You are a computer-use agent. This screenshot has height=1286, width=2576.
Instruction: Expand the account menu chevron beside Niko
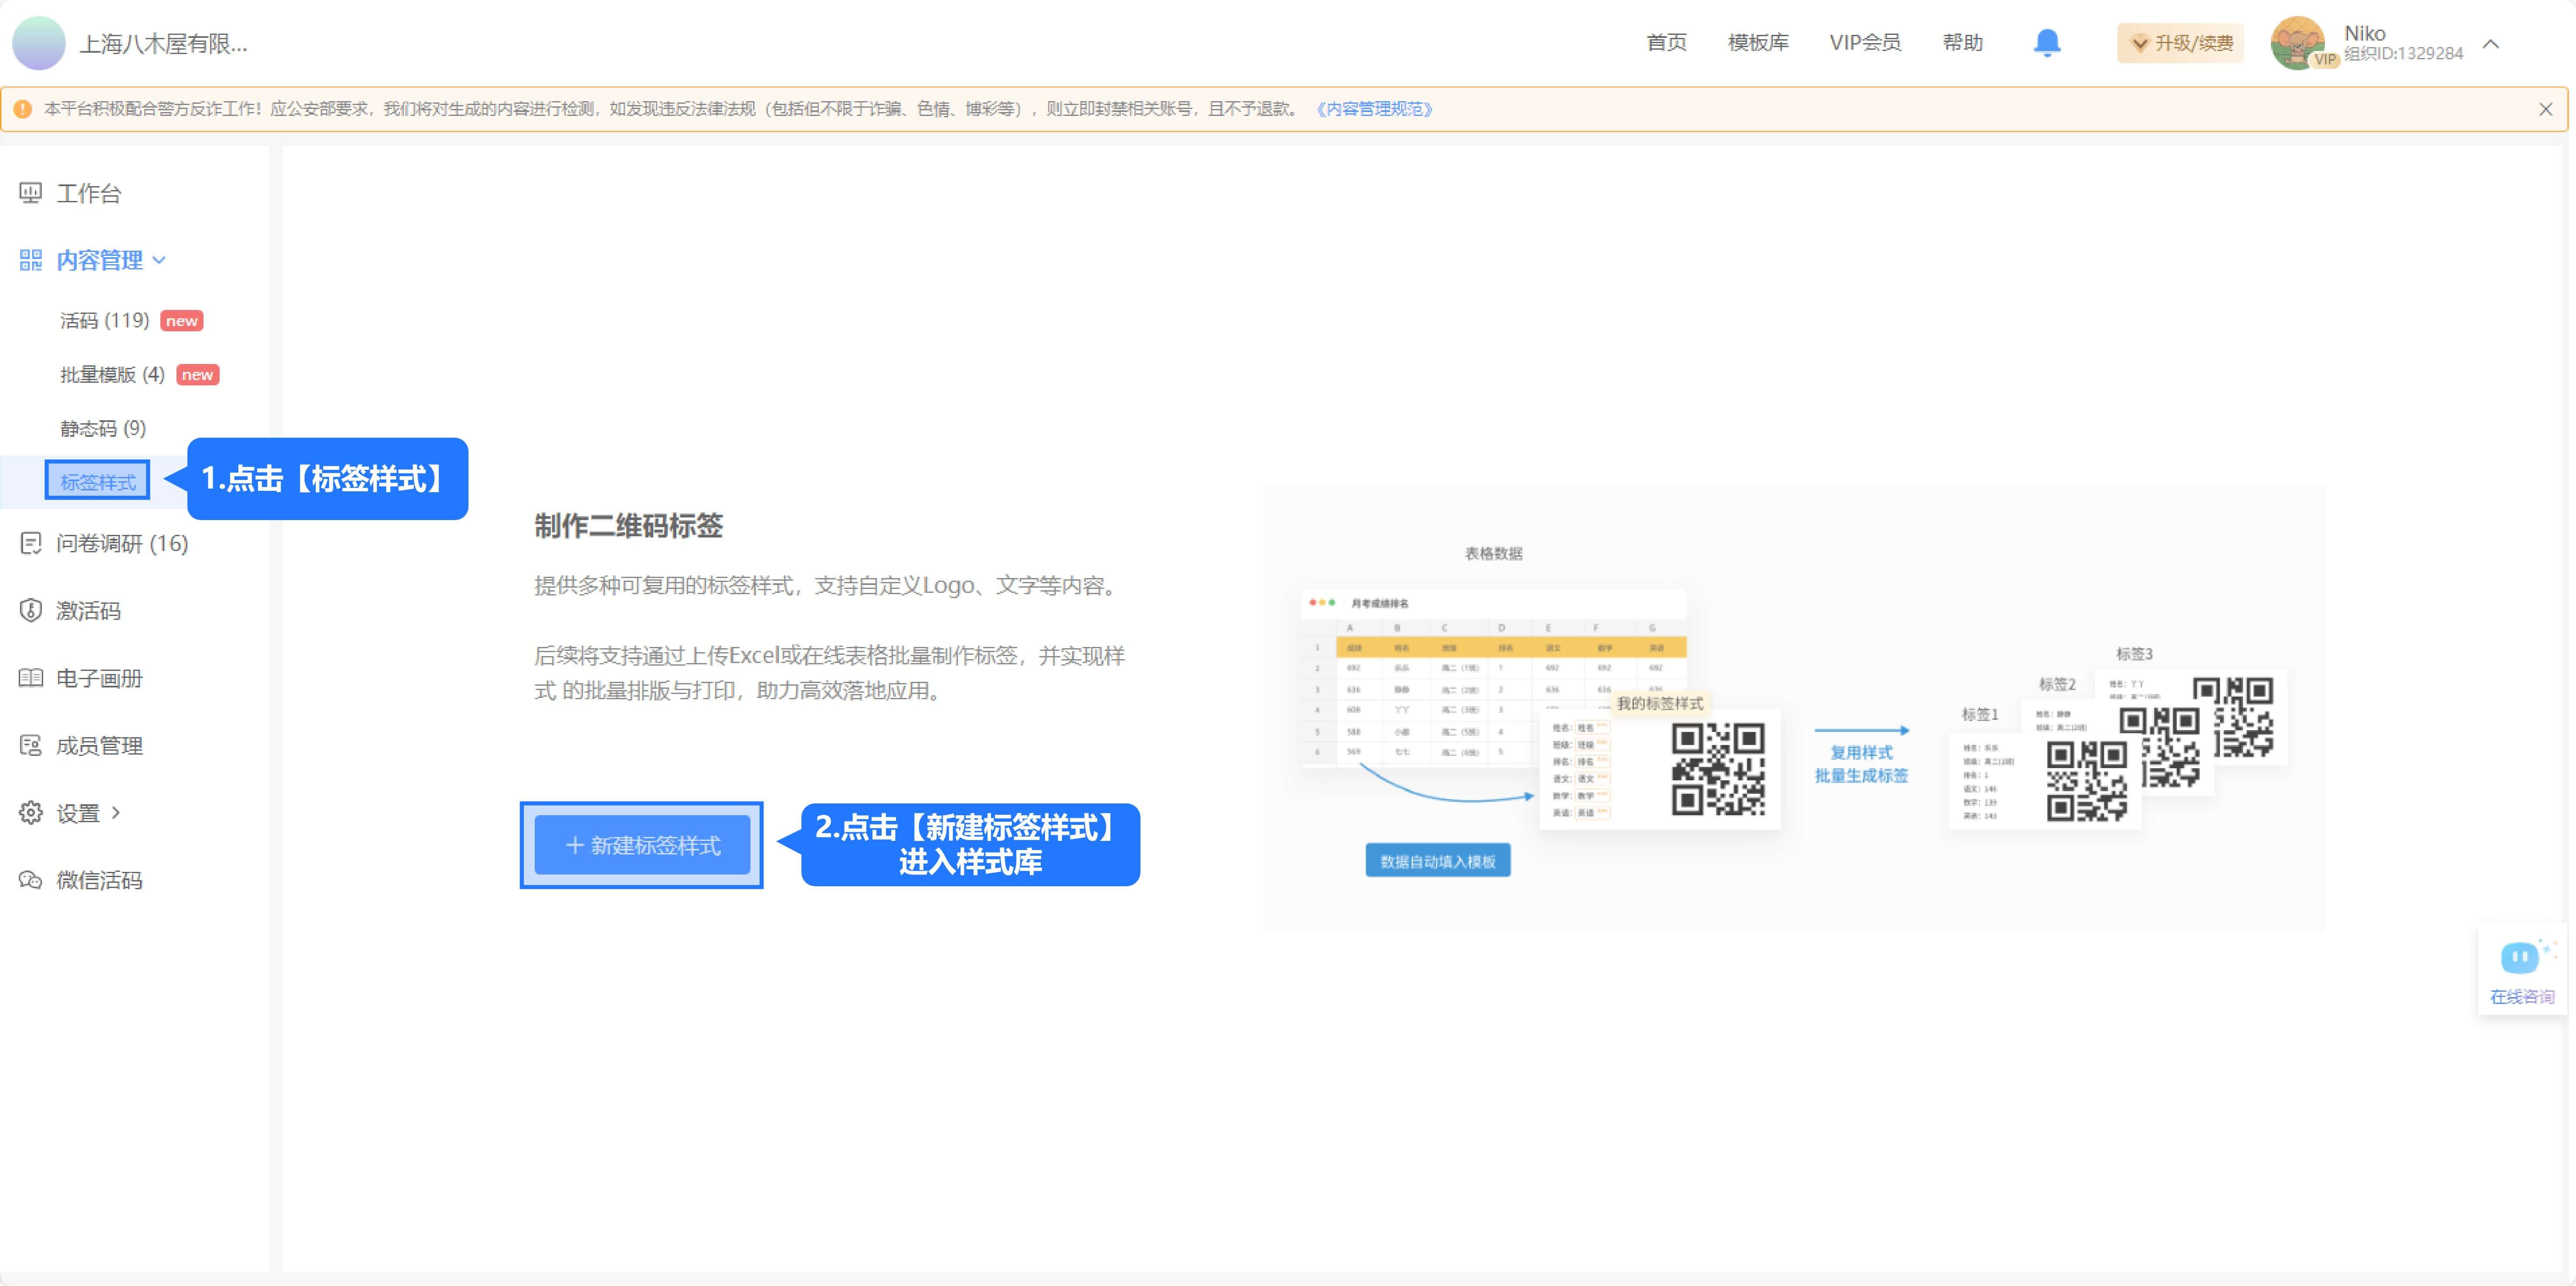click(2491, 44)
